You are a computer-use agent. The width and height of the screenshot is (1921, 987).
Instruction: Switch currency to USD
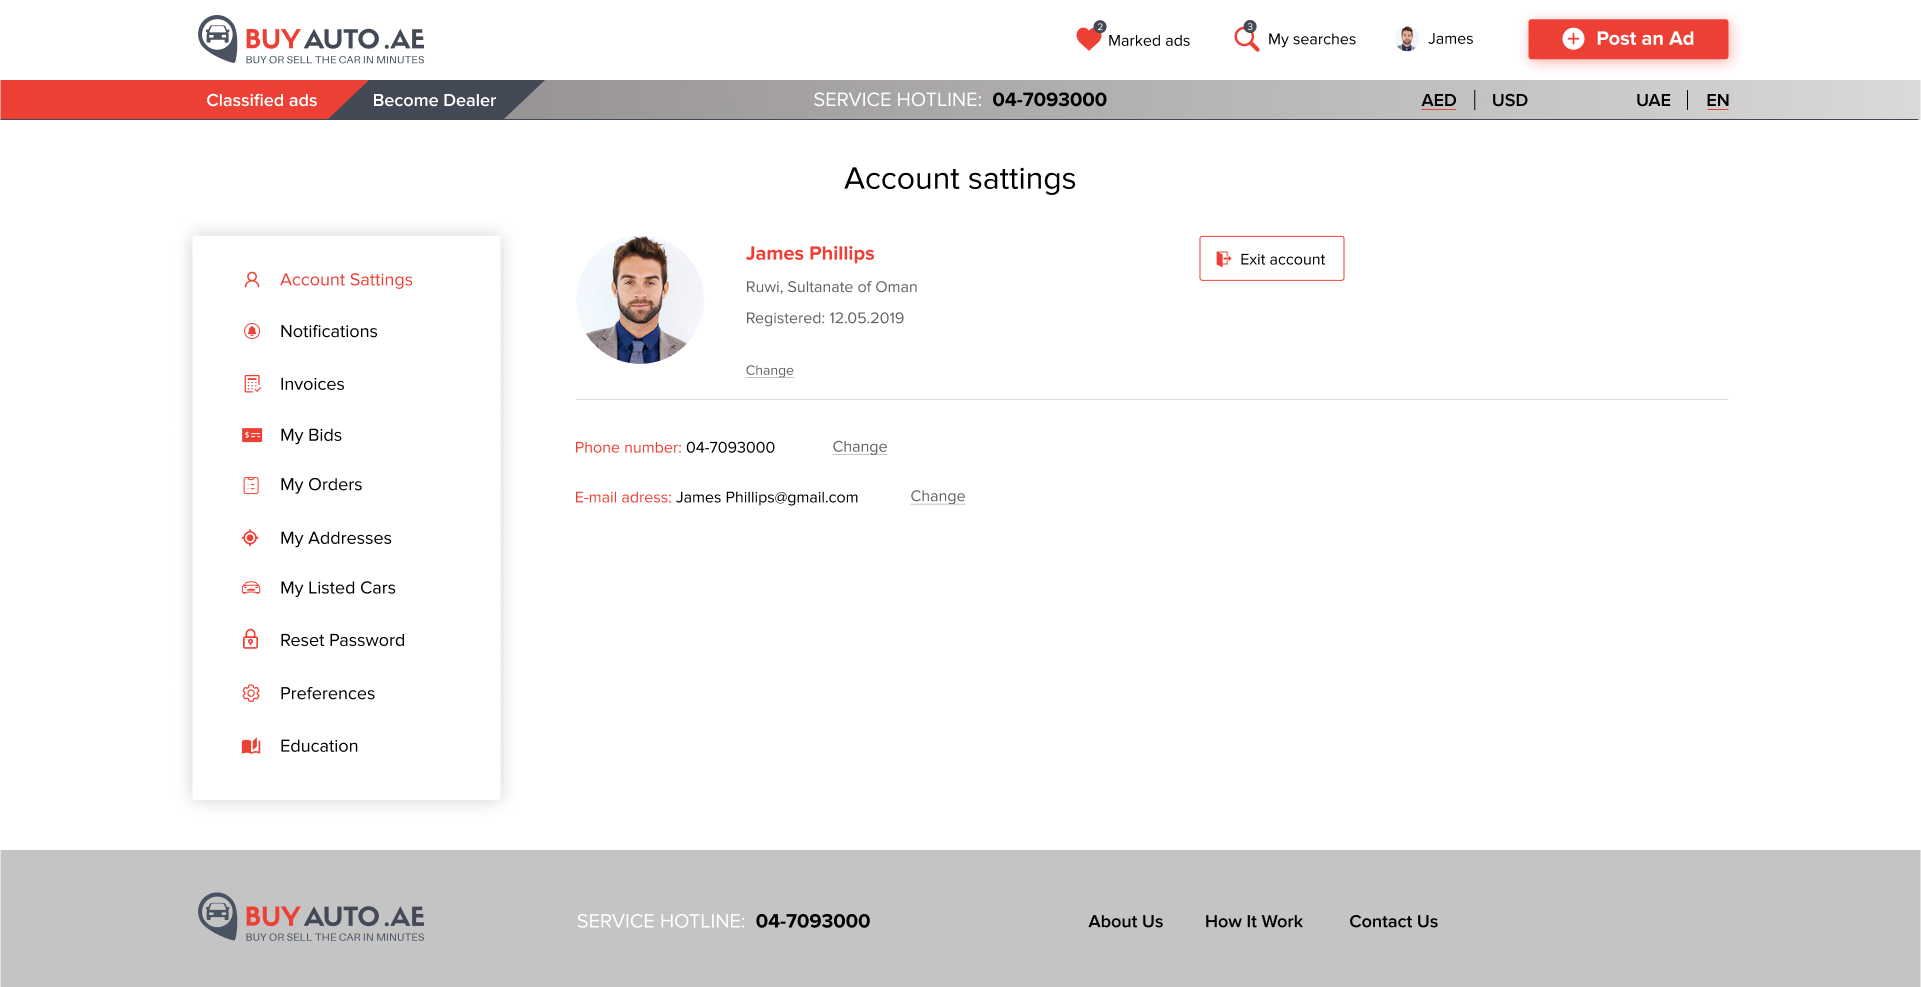tap(1510, 100)
